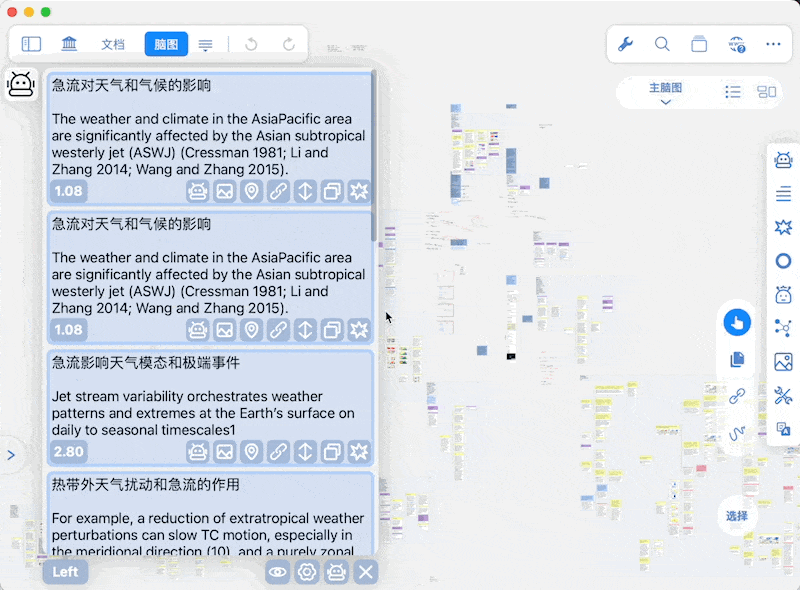Click the redo arrow in top toolbar
The height and width of the screenshot is (590, 800).
289,44
